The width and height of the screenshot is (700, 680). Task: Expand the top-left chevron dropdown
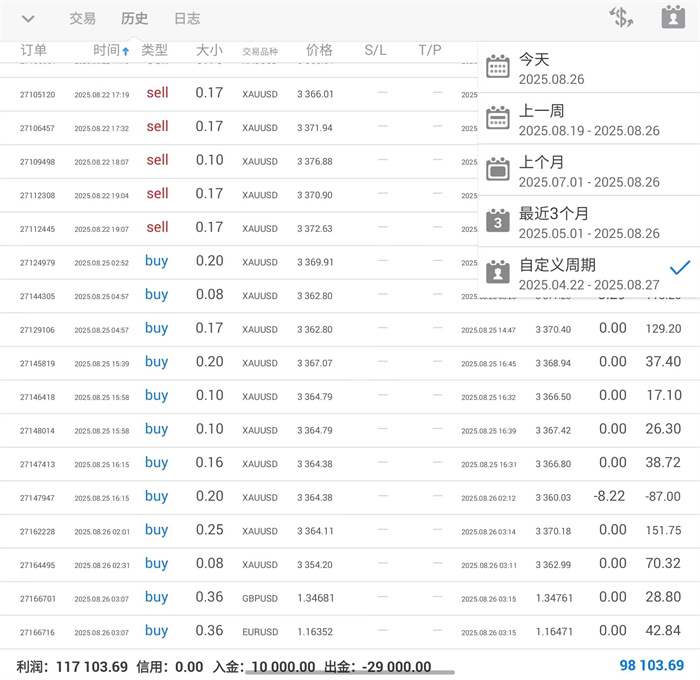(x=28, y=19)
